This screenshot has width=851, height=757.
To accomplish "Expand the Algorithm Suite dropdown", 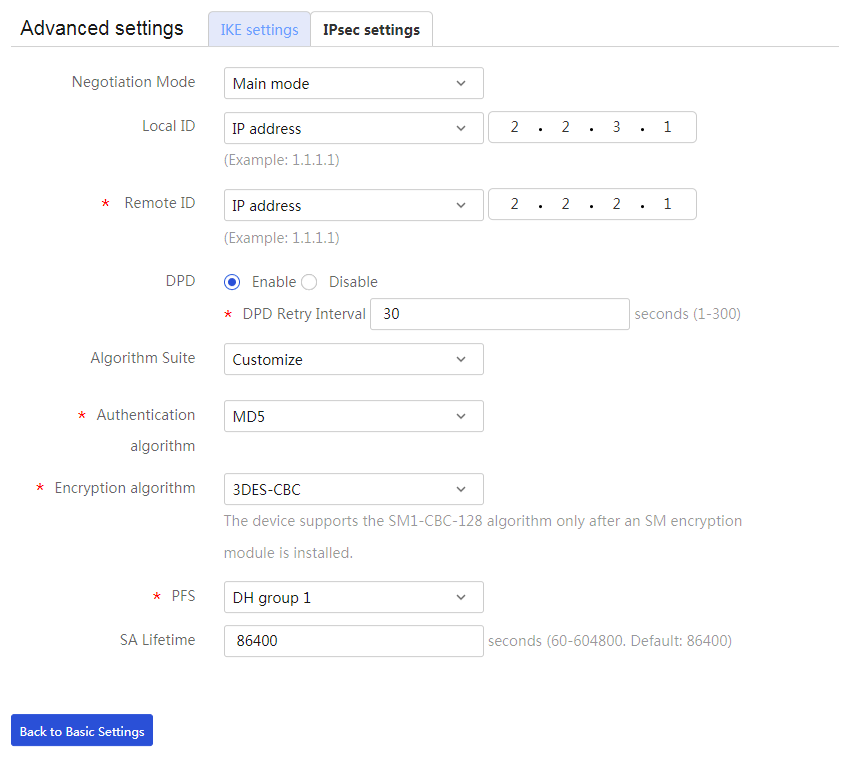I will (x=353, y=359).
